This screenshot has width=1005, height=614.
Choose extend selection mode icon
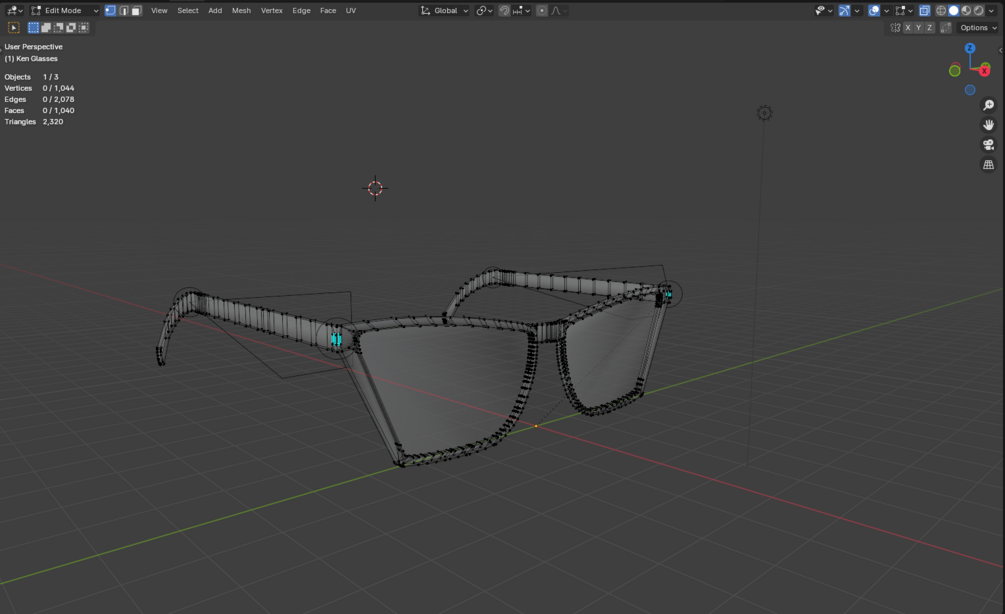(x=46, y=28)
